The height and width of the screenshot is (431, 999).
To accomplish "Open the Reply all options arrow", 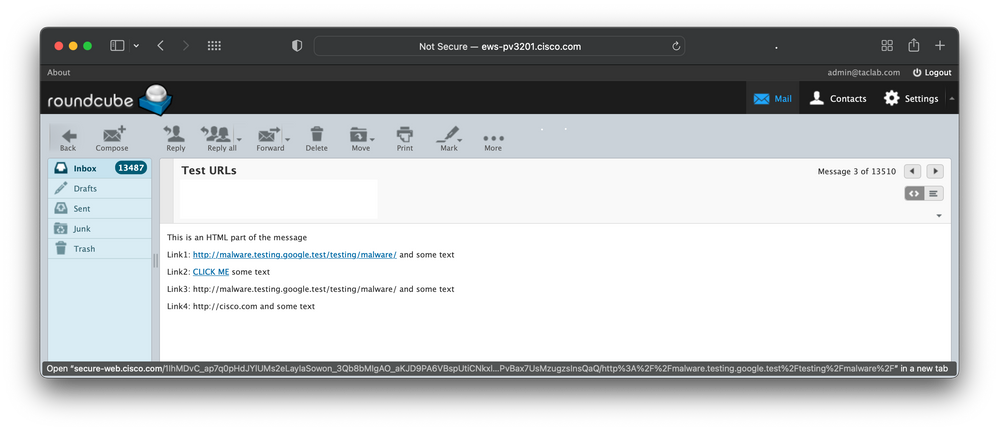I will [x=240, y=139].
